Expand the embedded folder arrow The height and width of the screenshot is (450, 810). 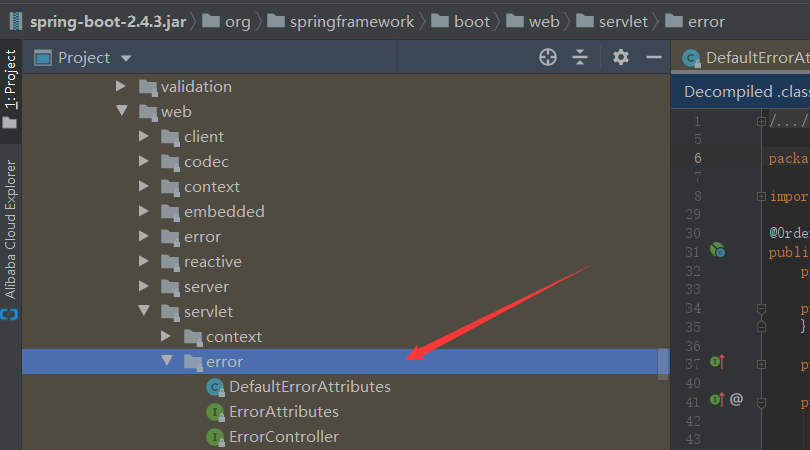coord(144,211)
